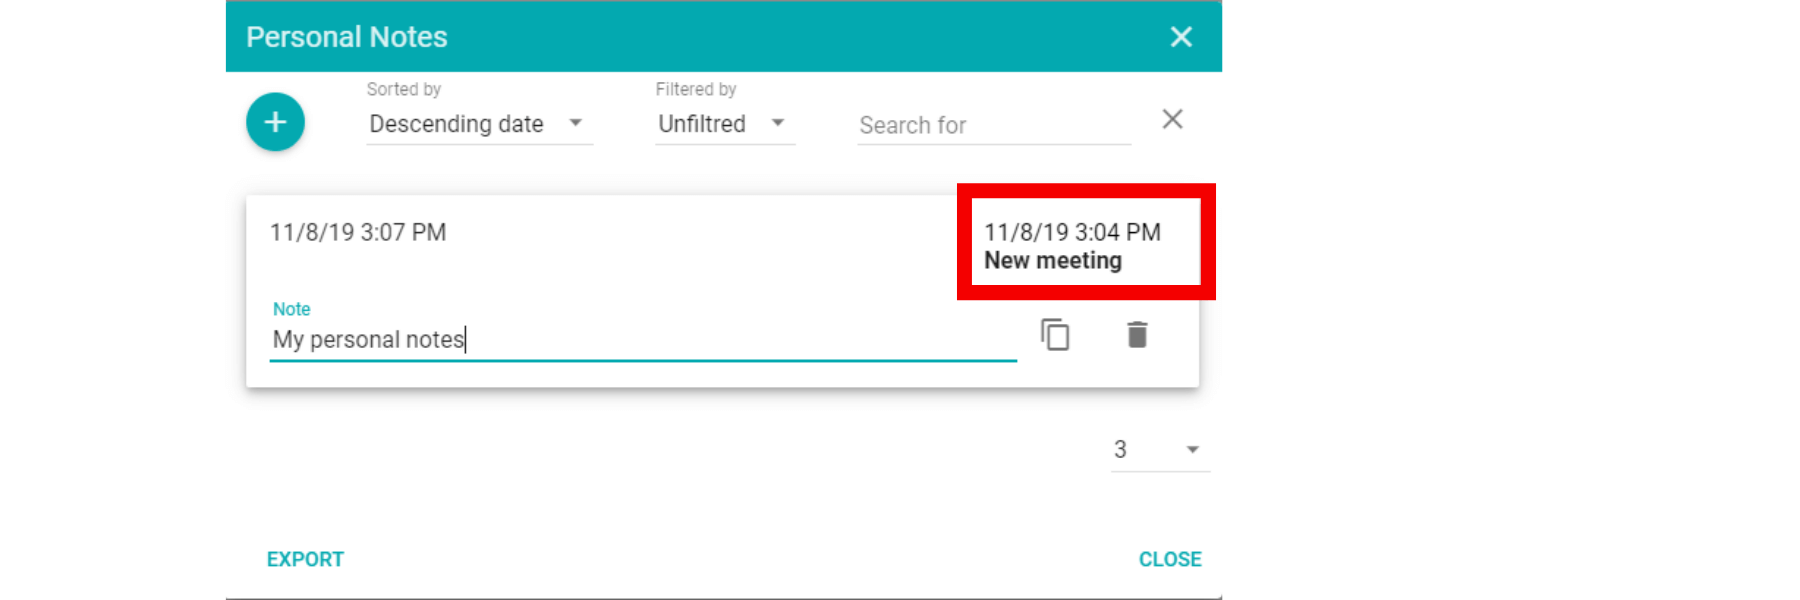
Task: Copy the note using the duplicate icon
Action: 1055,334
